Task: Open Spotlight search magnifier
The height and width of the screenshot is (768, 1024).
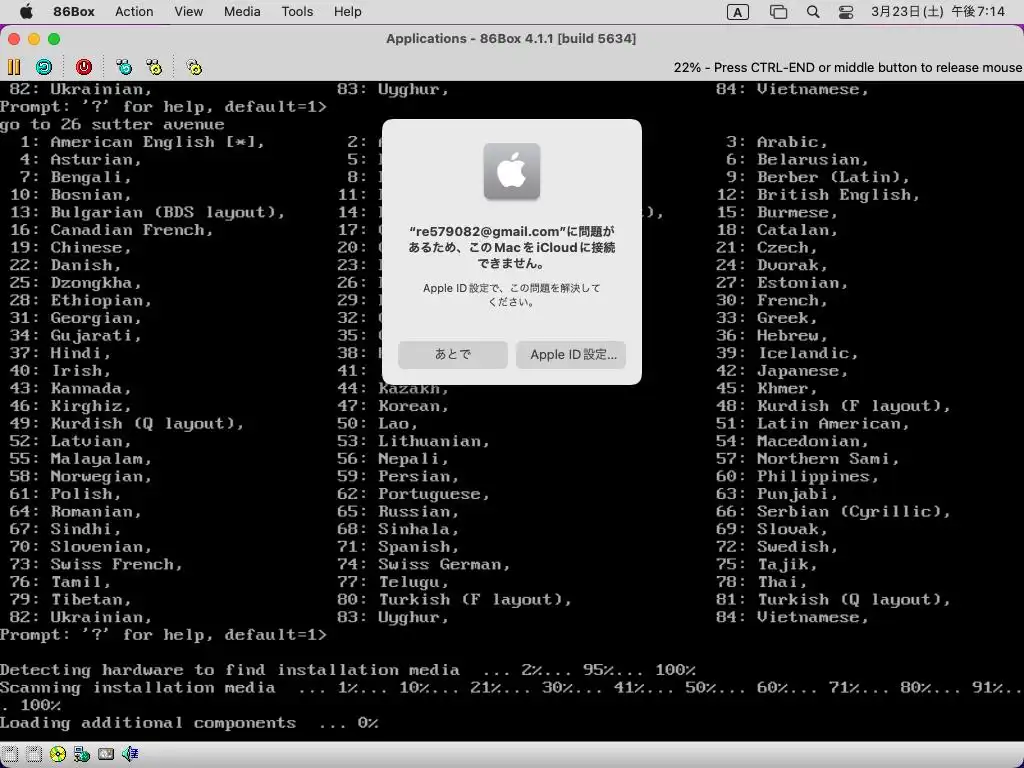Action: [813, 12]
